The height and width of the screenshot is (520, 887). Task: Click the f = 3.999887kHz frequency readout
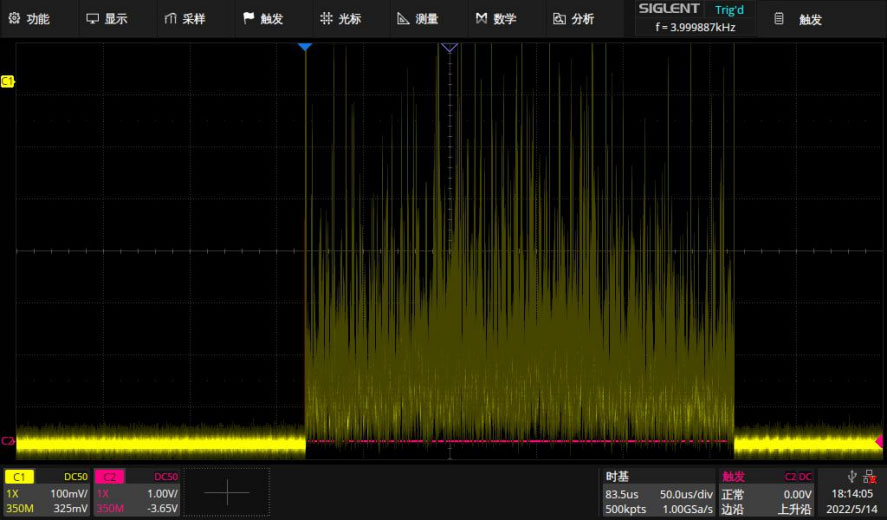[695, 28]
